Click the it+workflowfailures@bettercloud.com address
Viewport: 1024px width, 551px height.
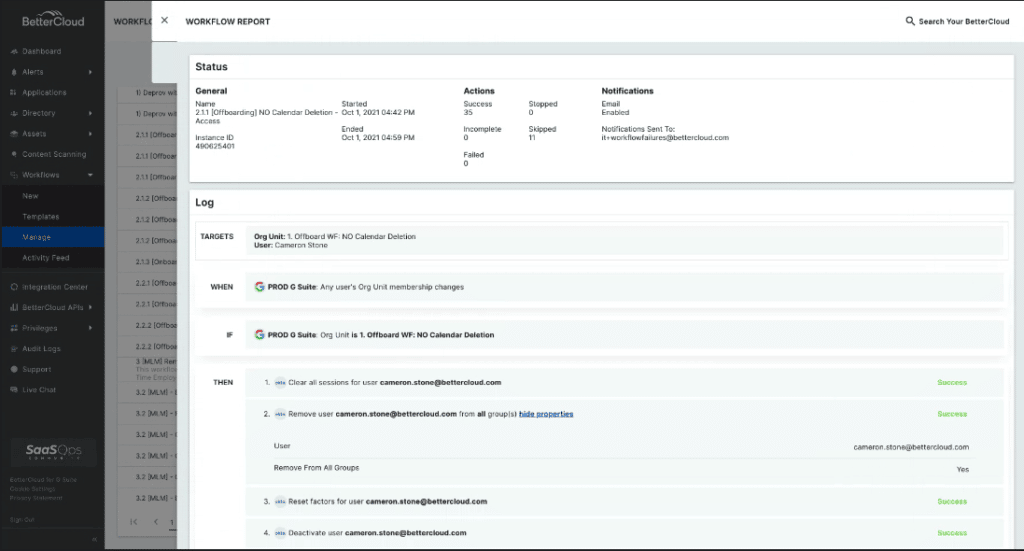tap(665, 138)
